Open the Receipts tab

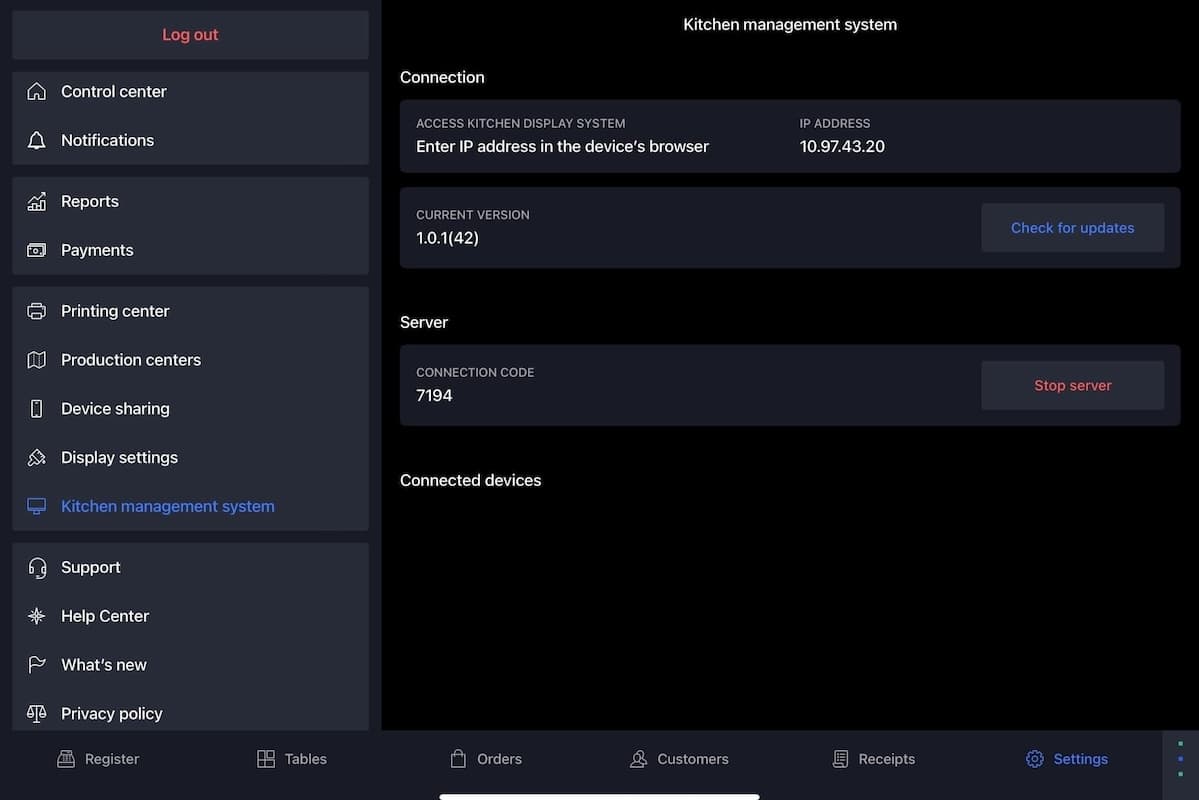pyautogui.click(x=873, y=759)
